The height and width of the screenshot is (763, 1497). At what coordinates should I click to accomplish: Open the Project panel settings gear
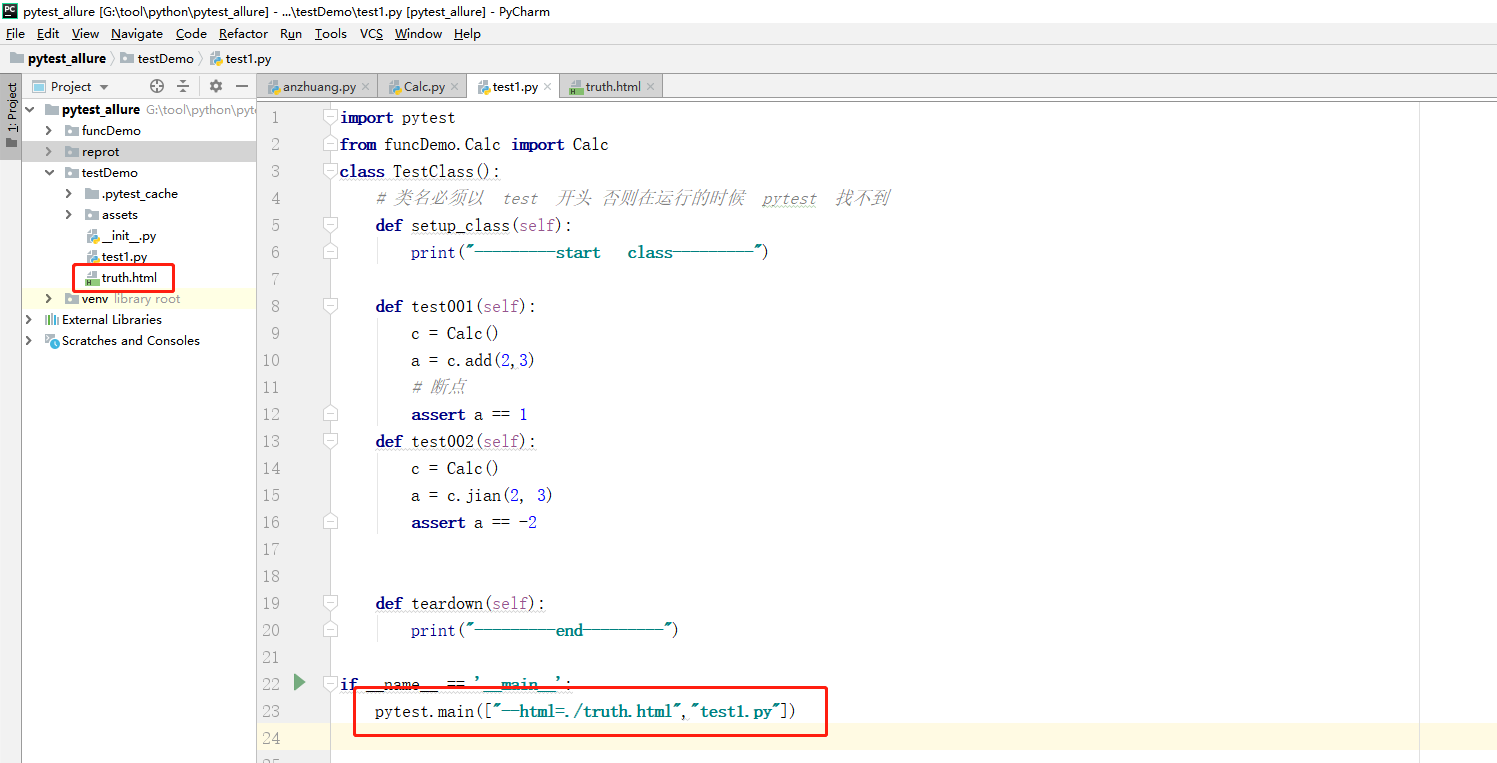click(216, 86)
